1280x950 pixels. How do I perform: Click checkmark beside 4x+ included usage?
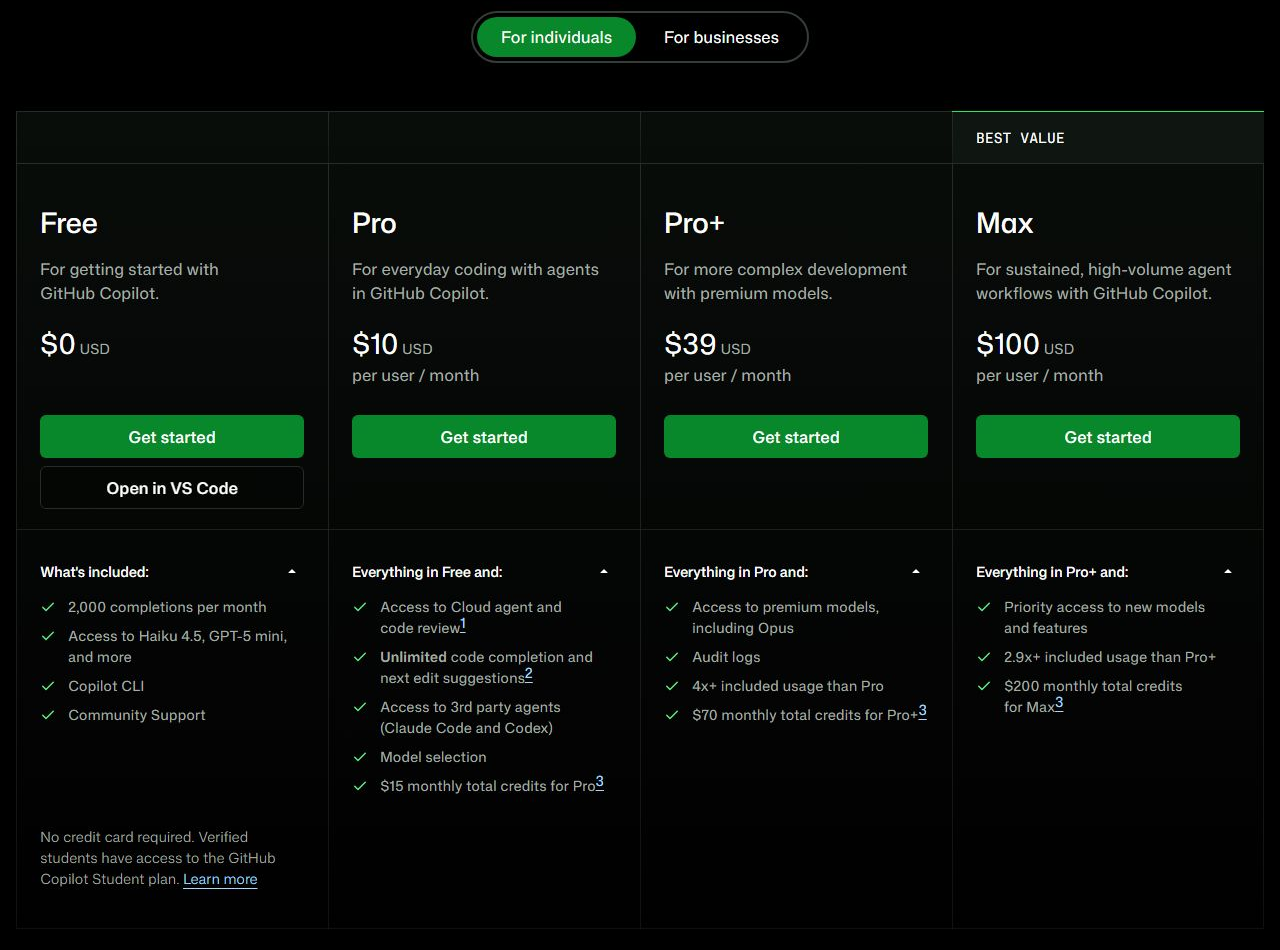point(672,686)
